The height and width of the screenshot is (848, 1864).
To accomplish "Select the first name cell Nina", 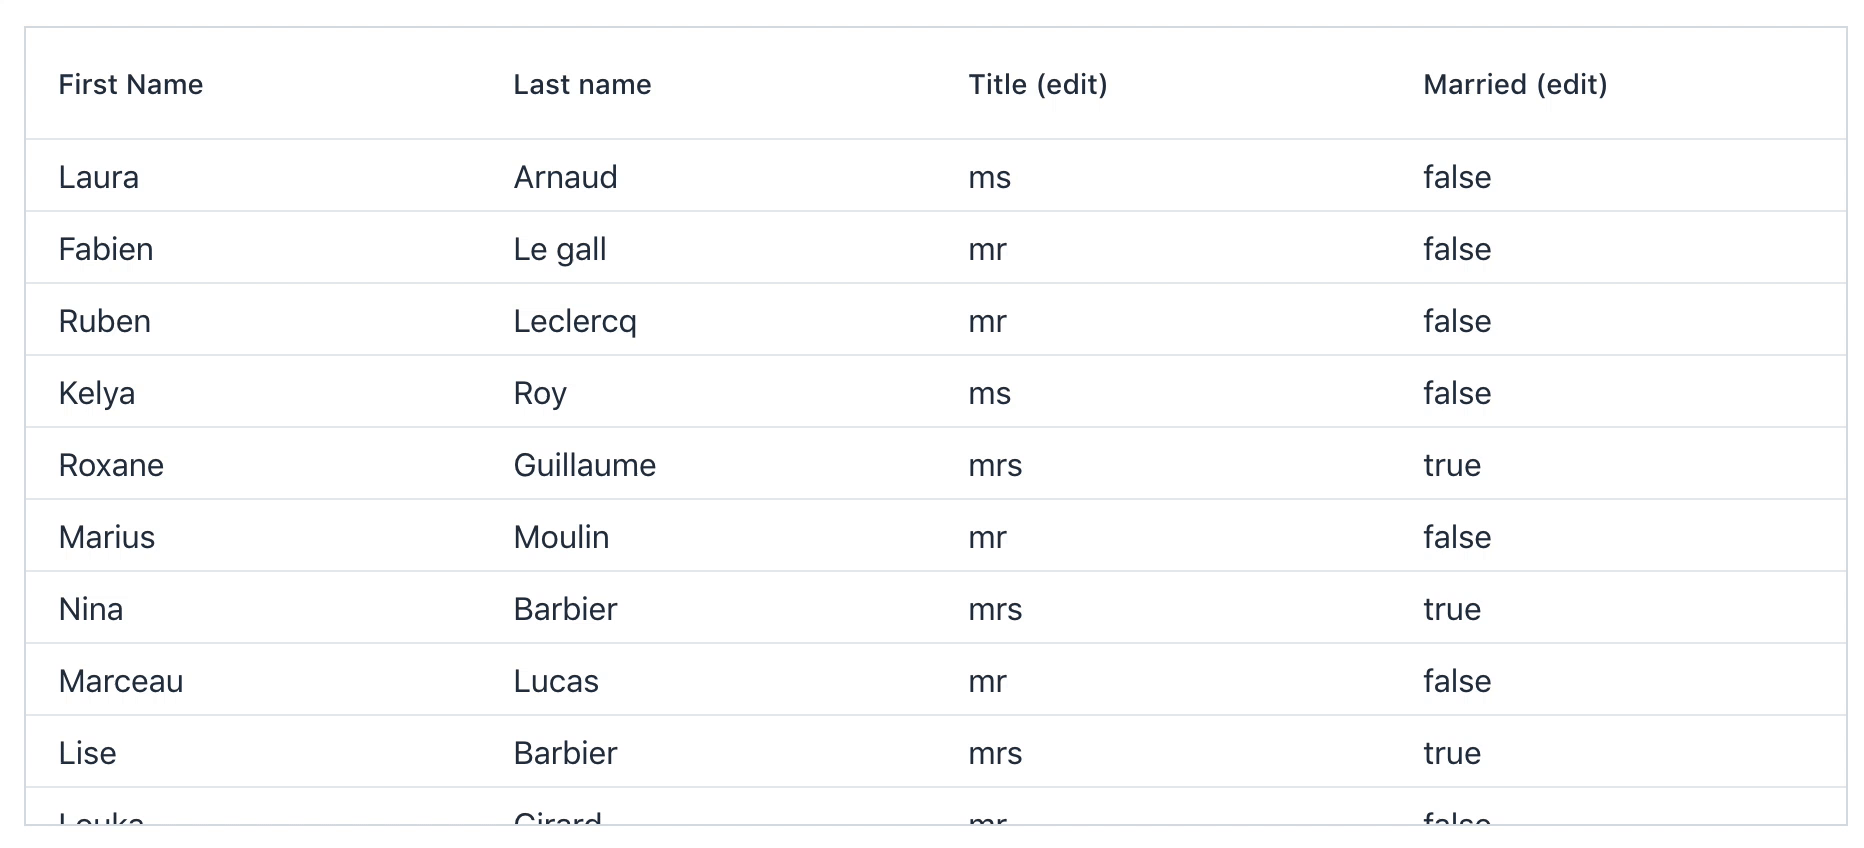I will 91,609.
